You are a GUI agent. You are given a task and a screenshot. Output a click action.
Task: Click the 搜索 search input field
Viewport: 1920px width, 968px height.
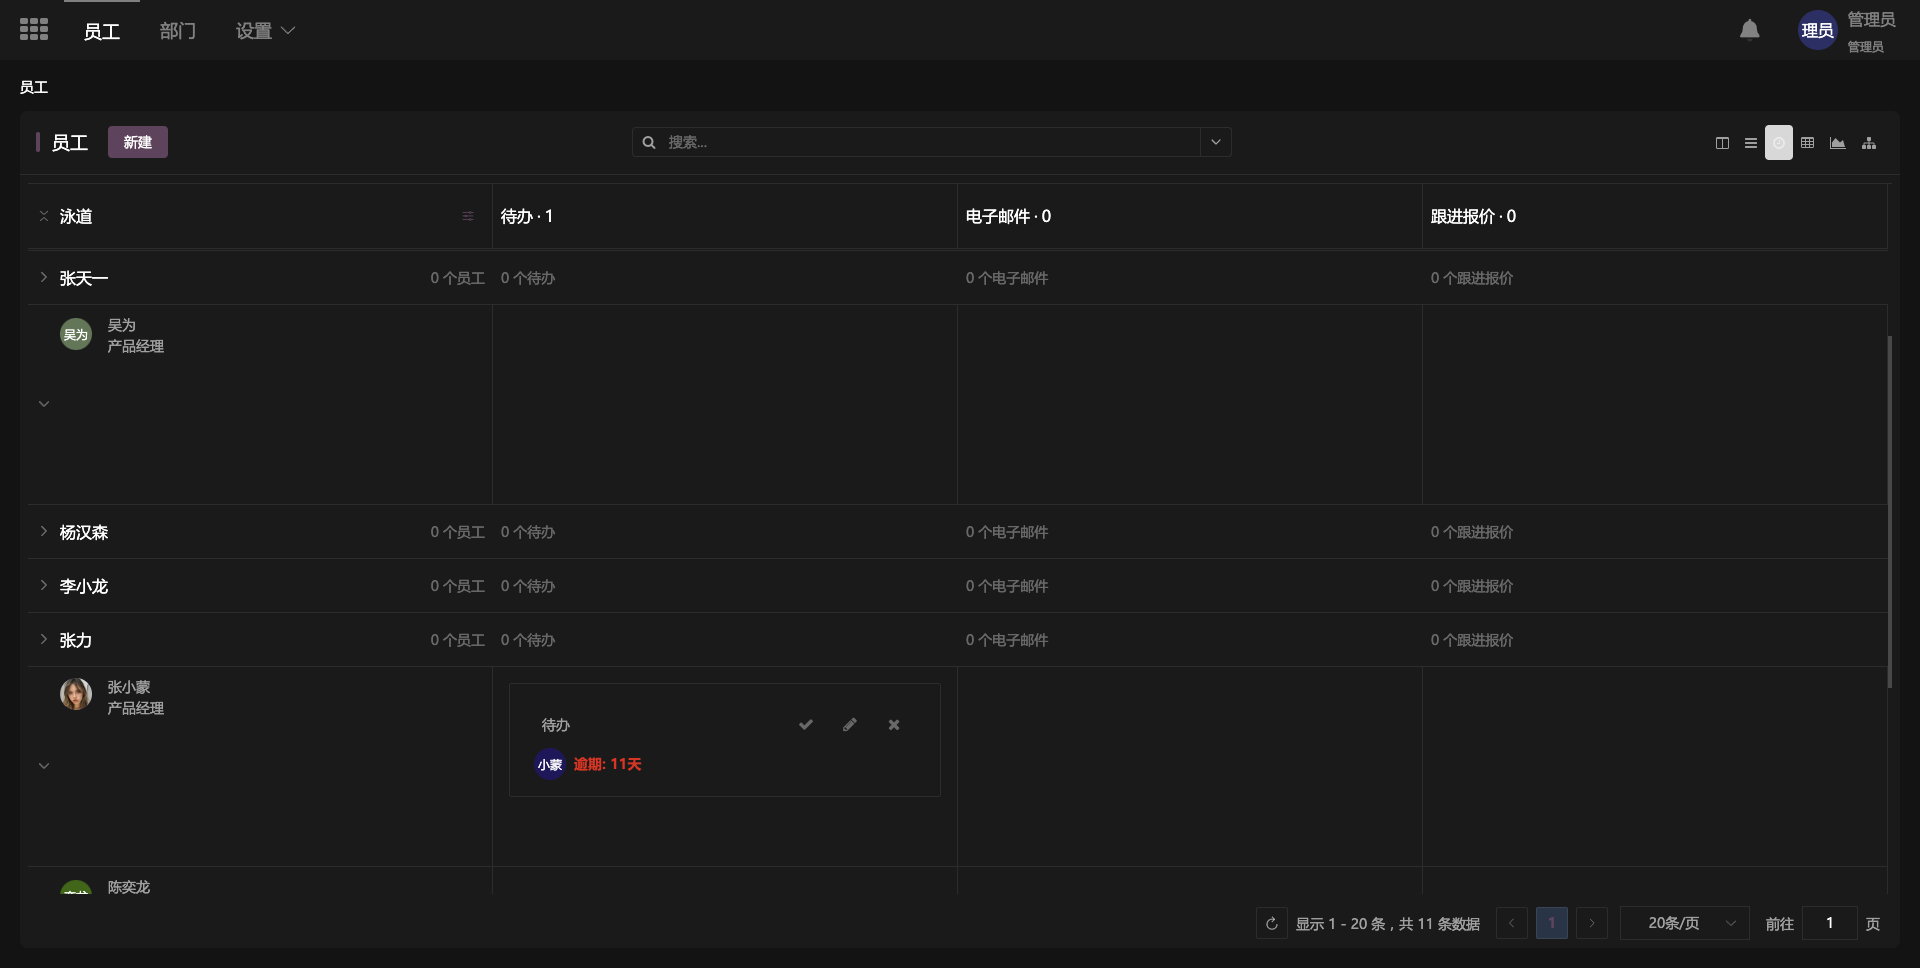pyautogui.click(x=920, y=142)
